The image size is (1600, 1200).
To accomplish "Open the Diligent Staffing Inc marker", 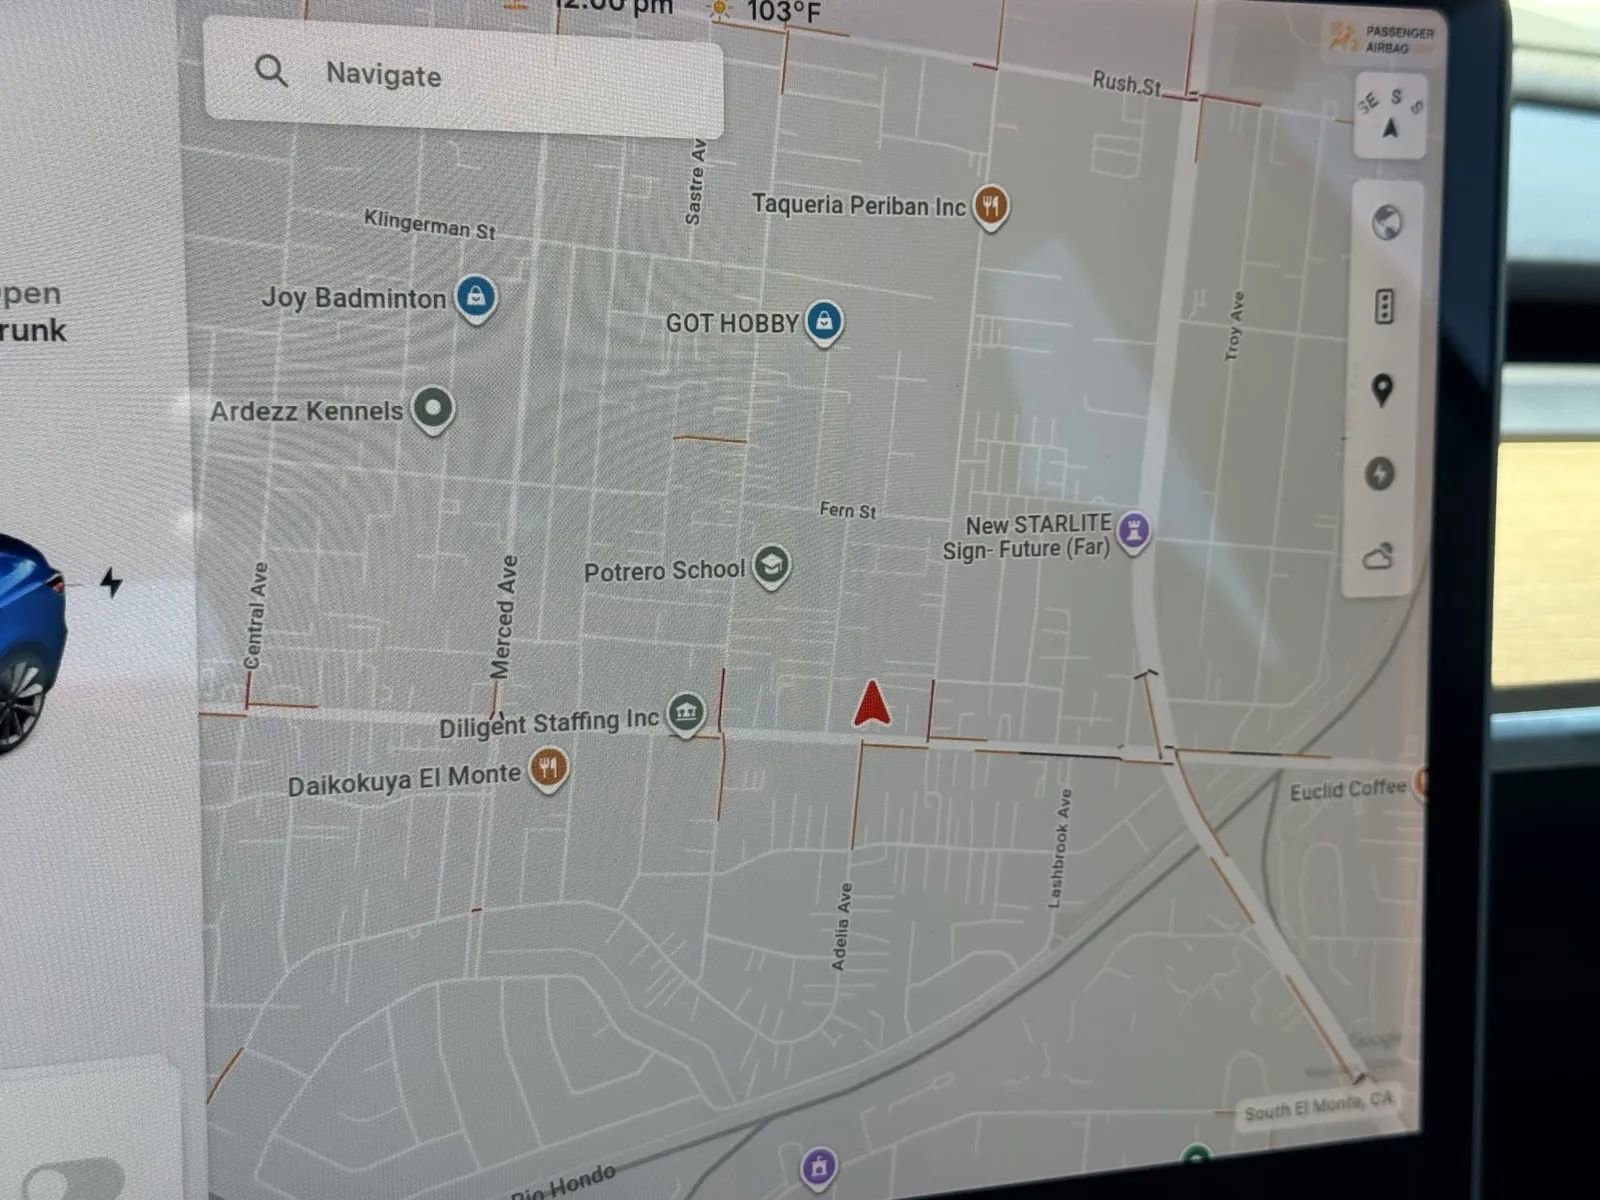I will tap(686, 714).
